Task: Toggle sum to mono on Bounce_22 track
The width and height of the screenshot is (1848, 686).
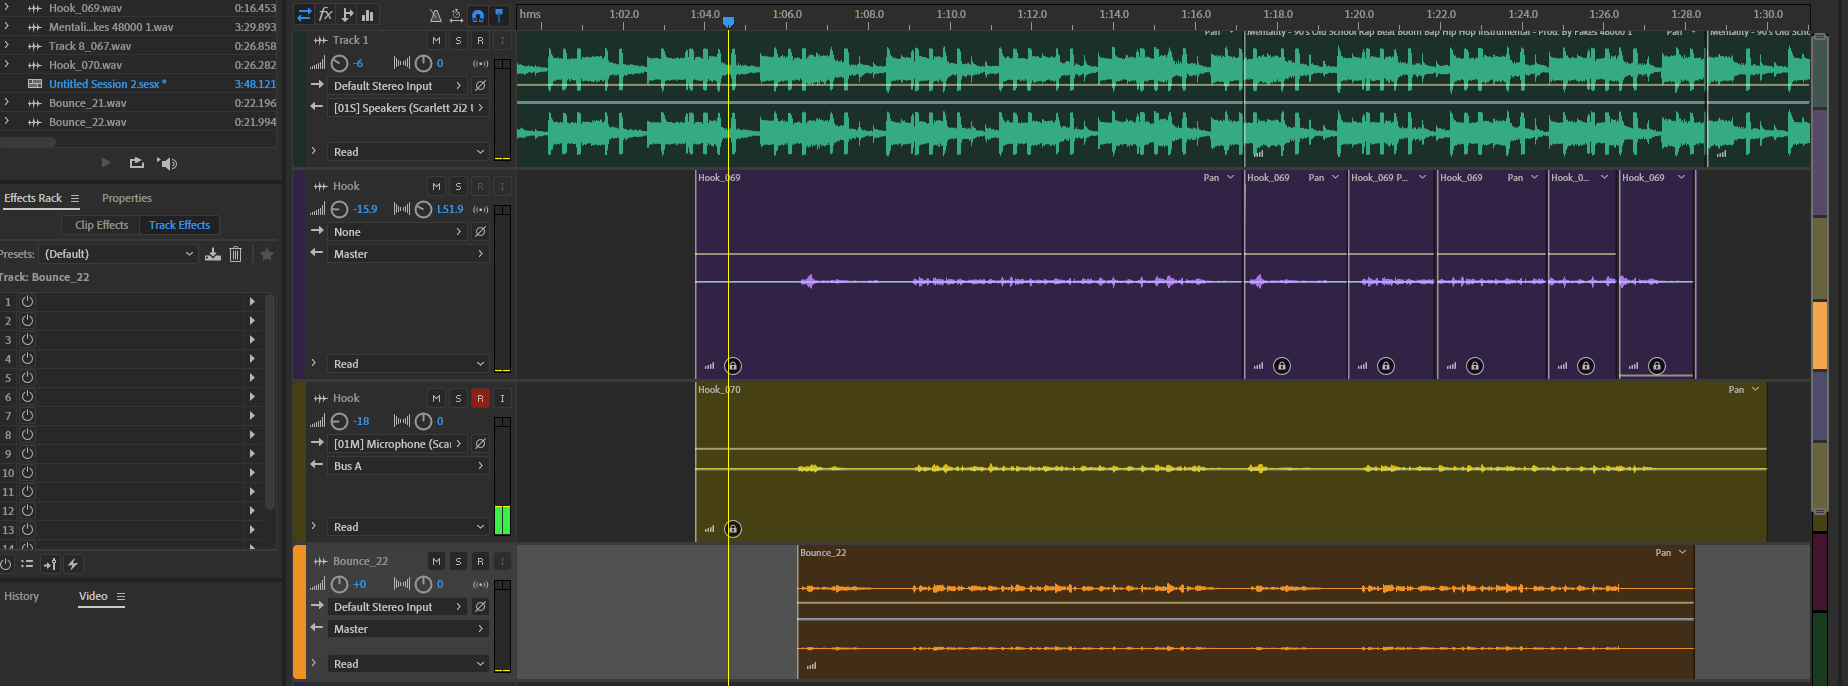Action: pyautogui.click(x=481, y=584)
